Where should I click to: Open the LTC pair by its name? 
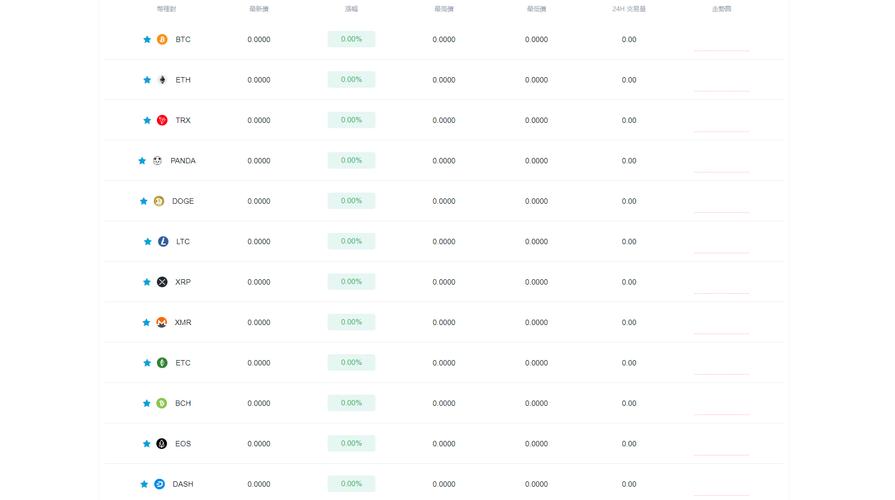[183, 241]
